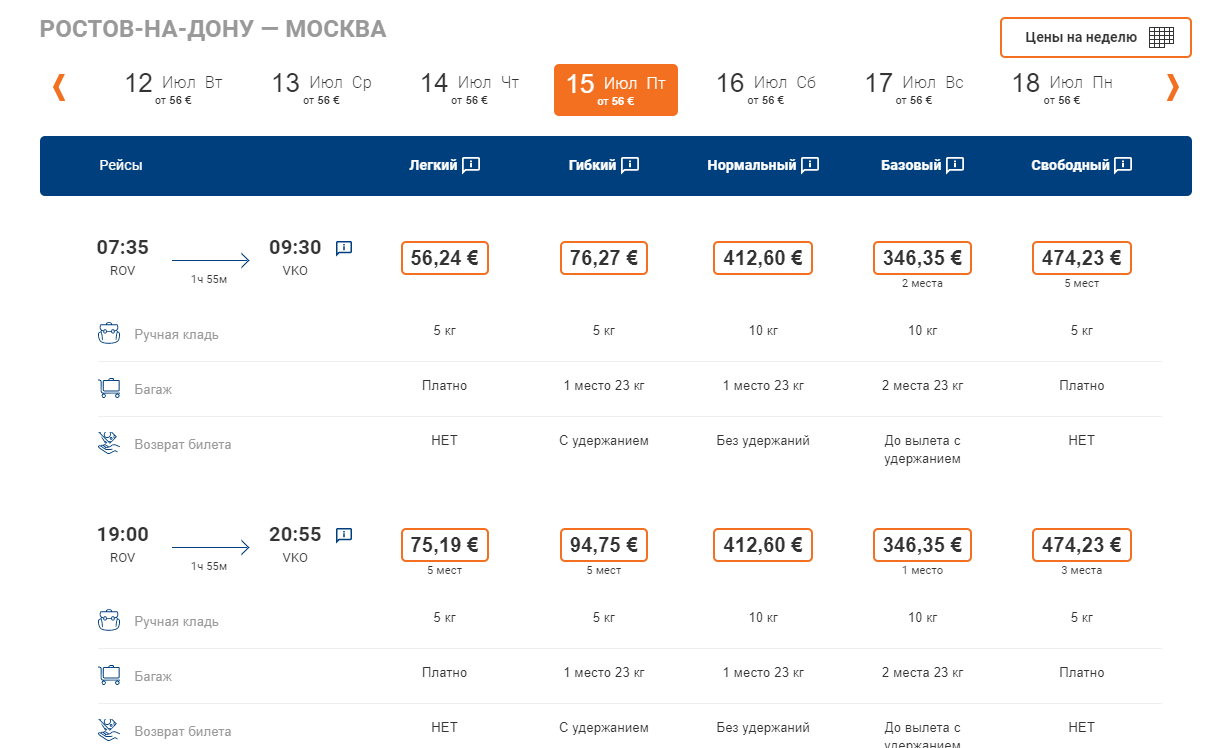
Task: Select the 18 Июл Пн date tab
Action: tap(1062, 88)
